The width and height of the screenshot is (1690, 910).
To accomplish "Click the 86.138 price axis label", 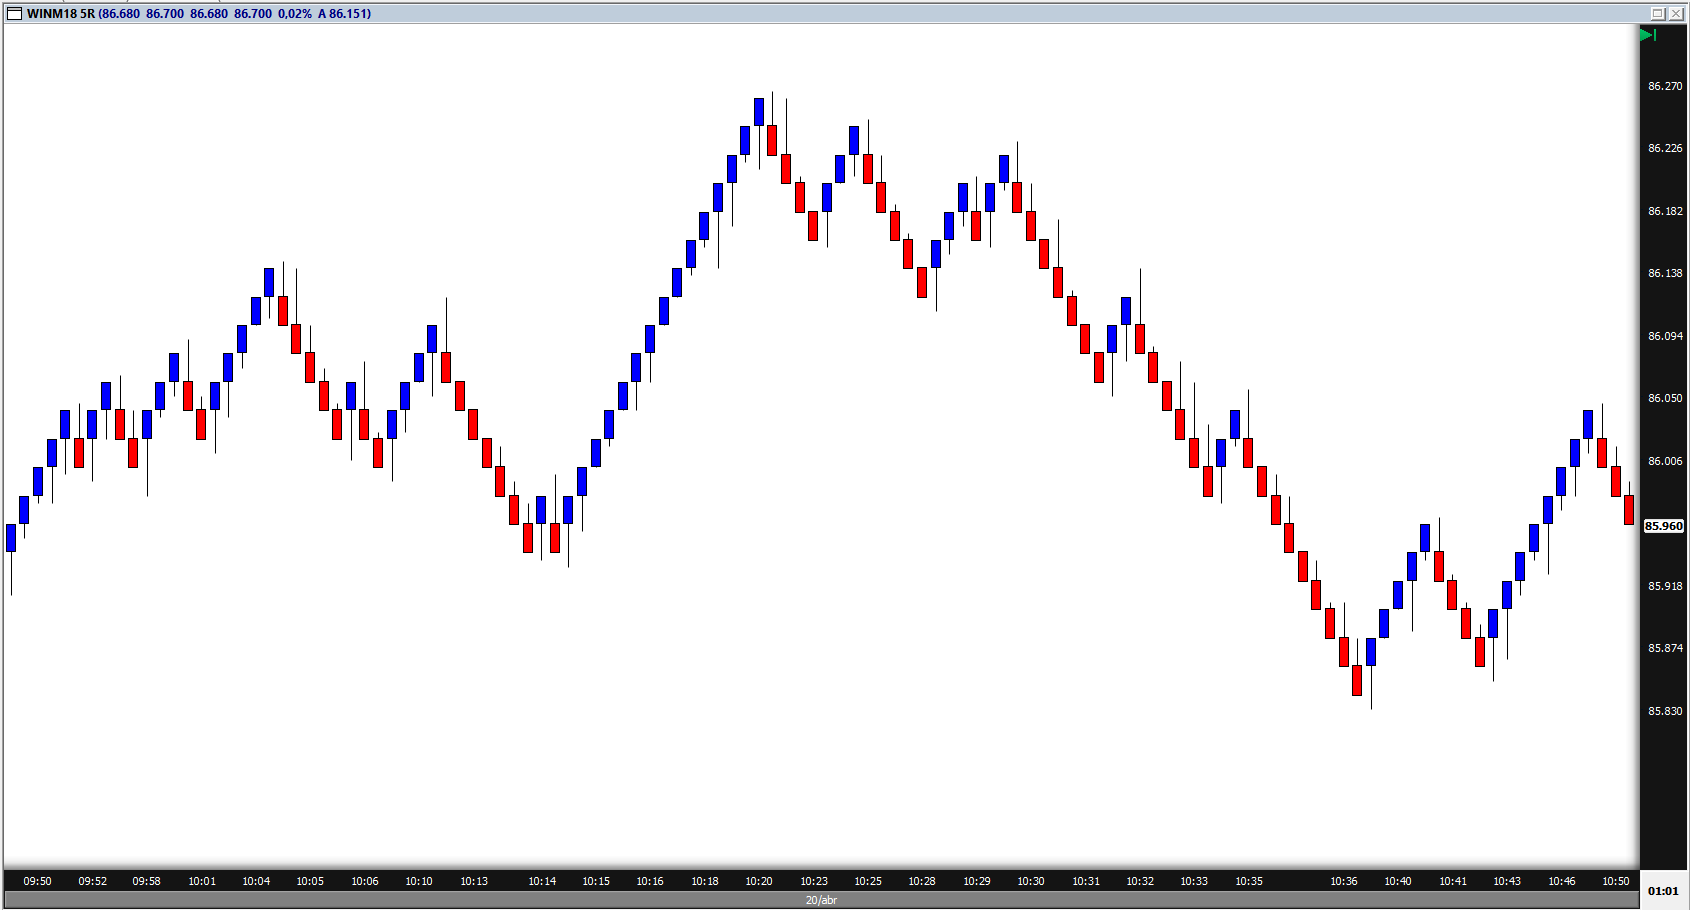I will [x=1665, y=273].
